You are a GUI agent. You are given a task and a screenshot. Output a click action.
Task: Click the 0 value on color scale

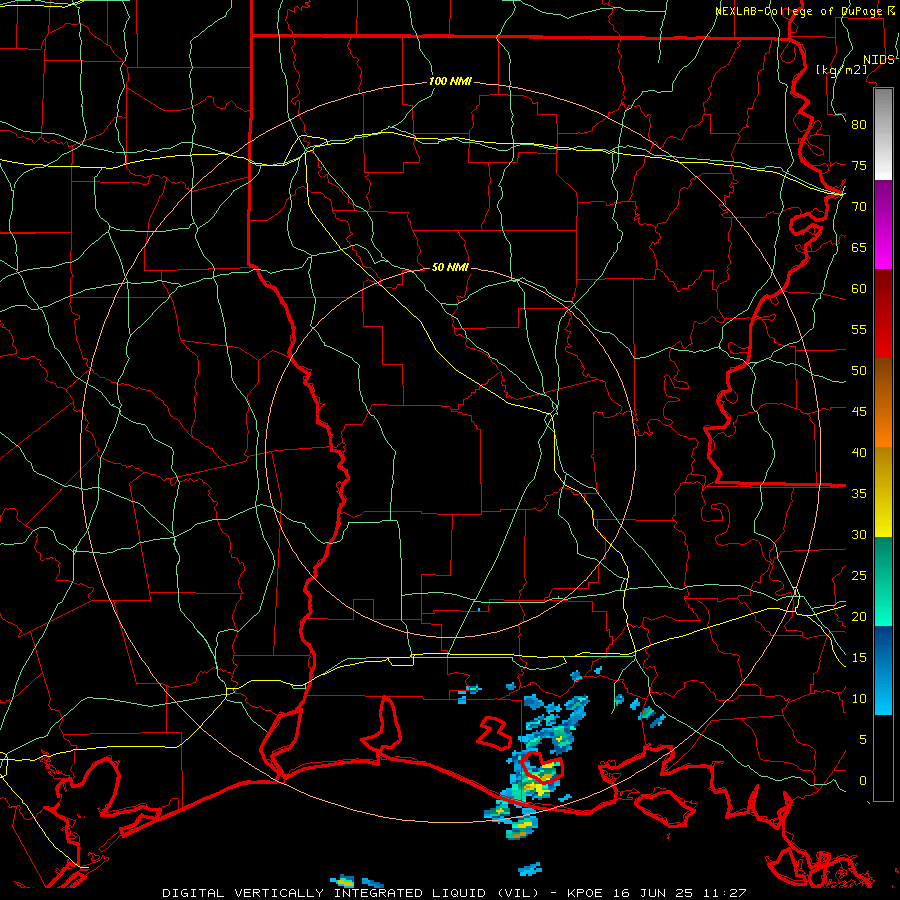[x=863, y=781]
